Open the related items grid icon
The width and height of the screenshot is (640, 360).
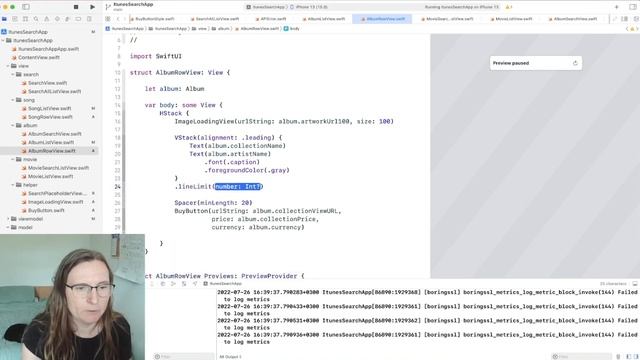point(108,19)
